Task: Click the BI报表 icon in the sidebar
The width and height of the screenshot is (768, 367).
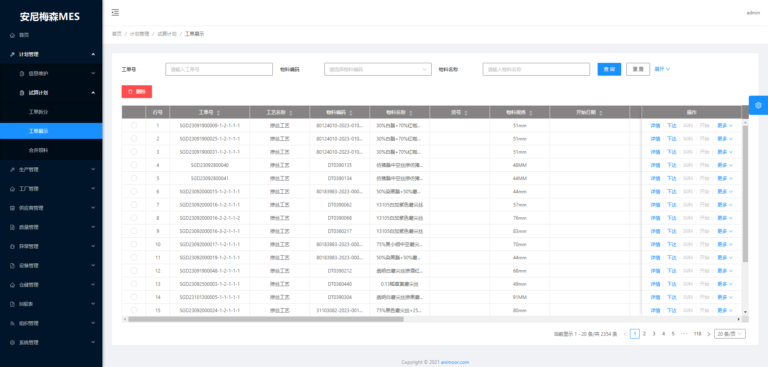Action: tap(12, 304)
